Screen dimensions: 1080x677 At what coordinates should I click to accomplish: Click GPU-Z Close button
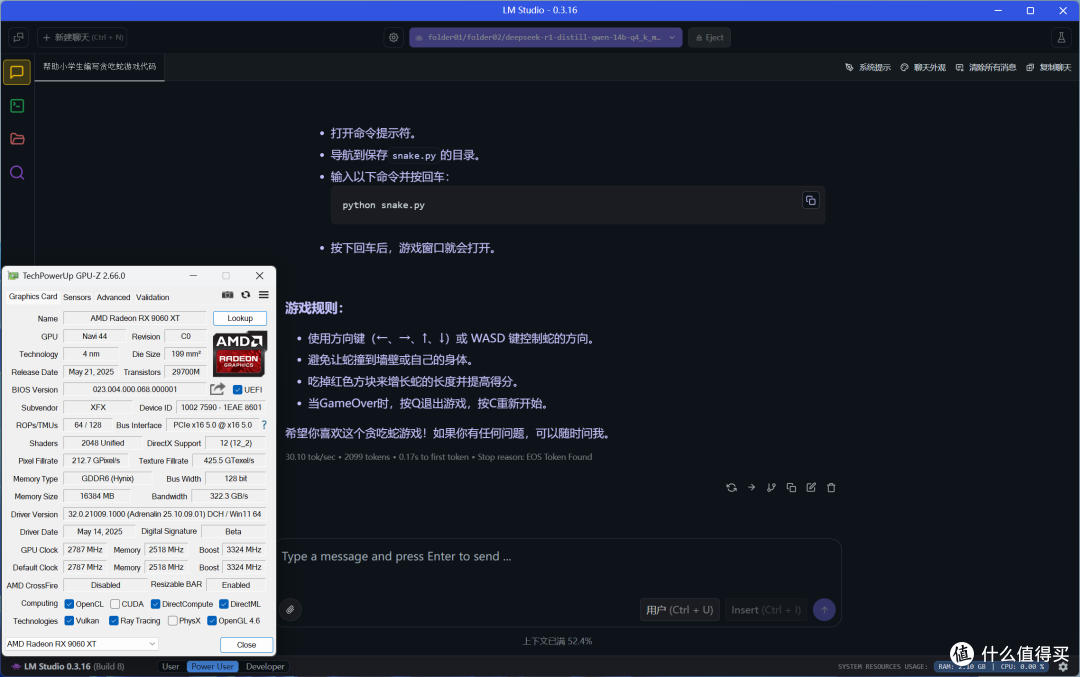point(247,645)
